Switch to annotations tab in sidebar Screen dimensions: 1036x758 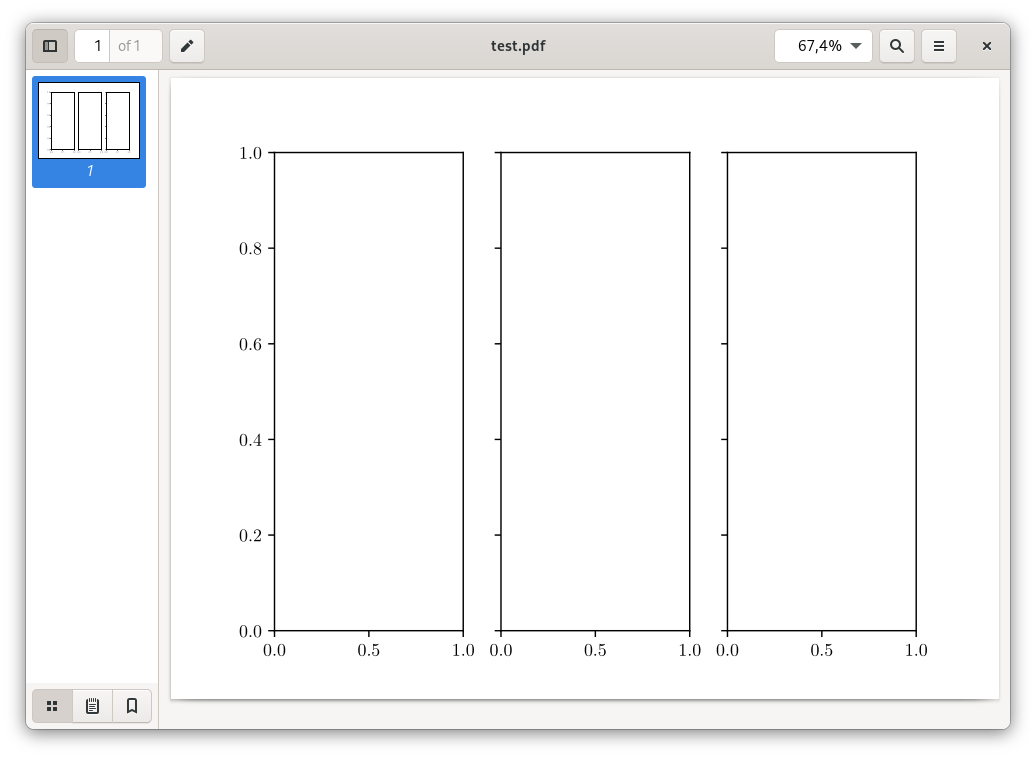(x=91, y=705)
